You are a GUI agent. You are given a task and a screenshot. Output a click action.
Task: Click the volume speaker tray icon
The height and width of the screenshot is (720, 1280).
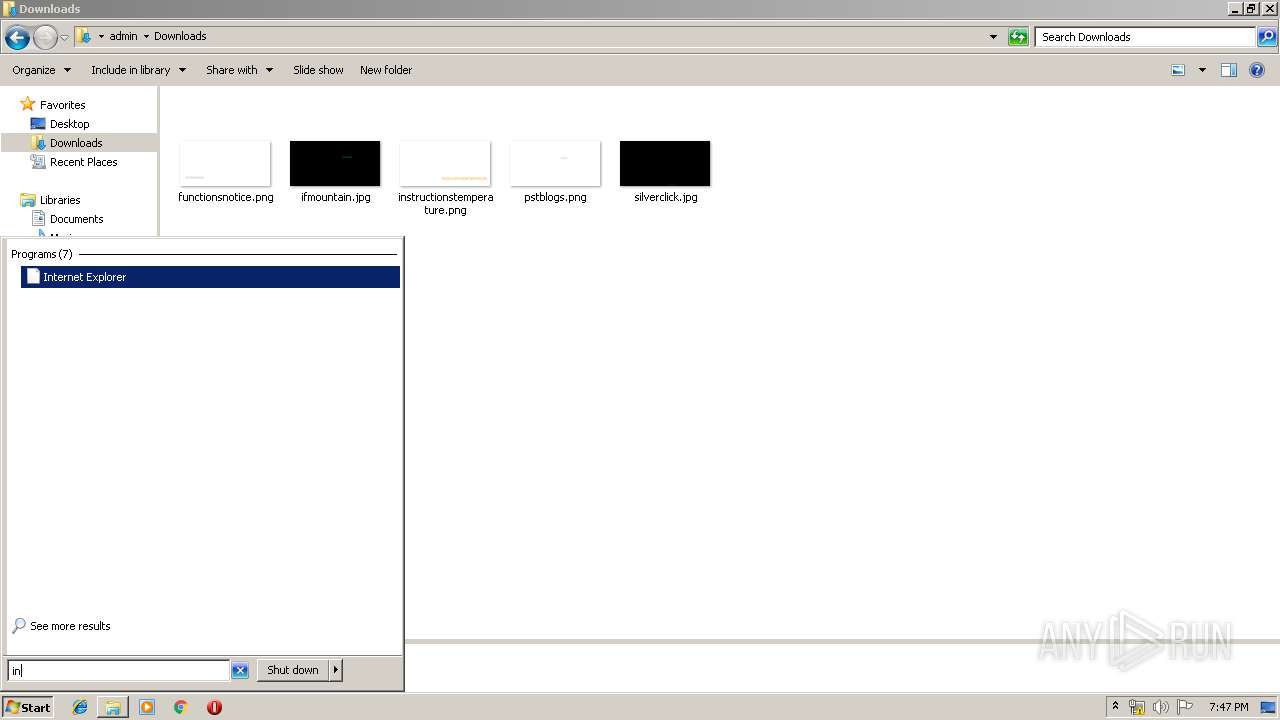click(x=1161, y=707)
